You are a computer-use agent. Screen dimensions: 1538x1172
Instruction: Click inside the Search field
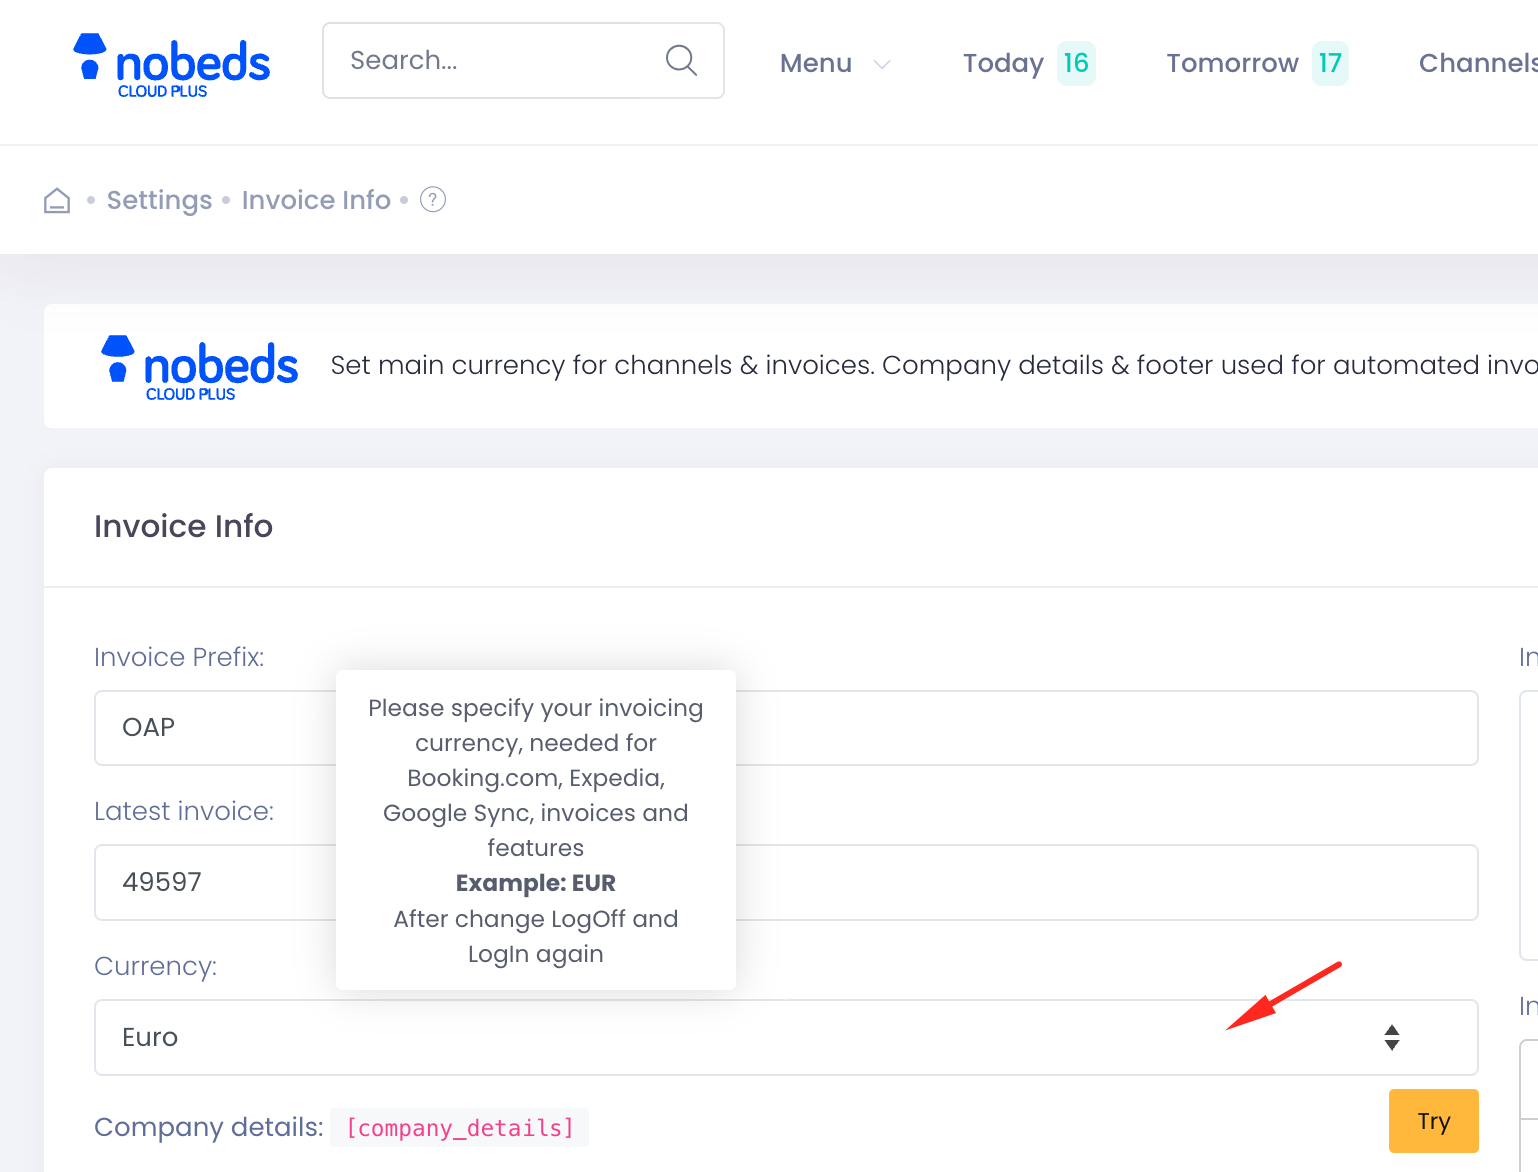point(480,60)
